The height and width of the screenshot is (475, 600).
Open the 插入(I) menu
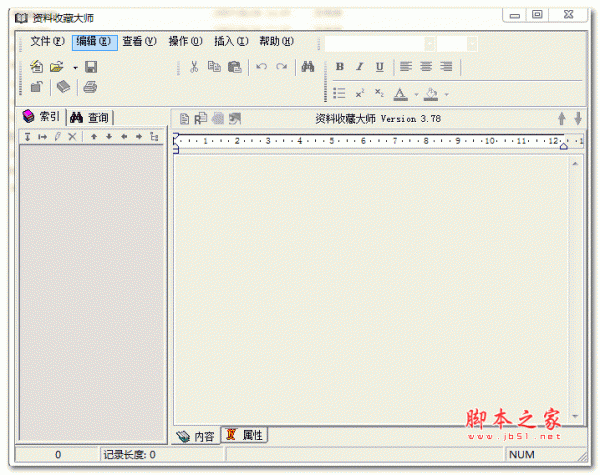[x=231, y=41]
